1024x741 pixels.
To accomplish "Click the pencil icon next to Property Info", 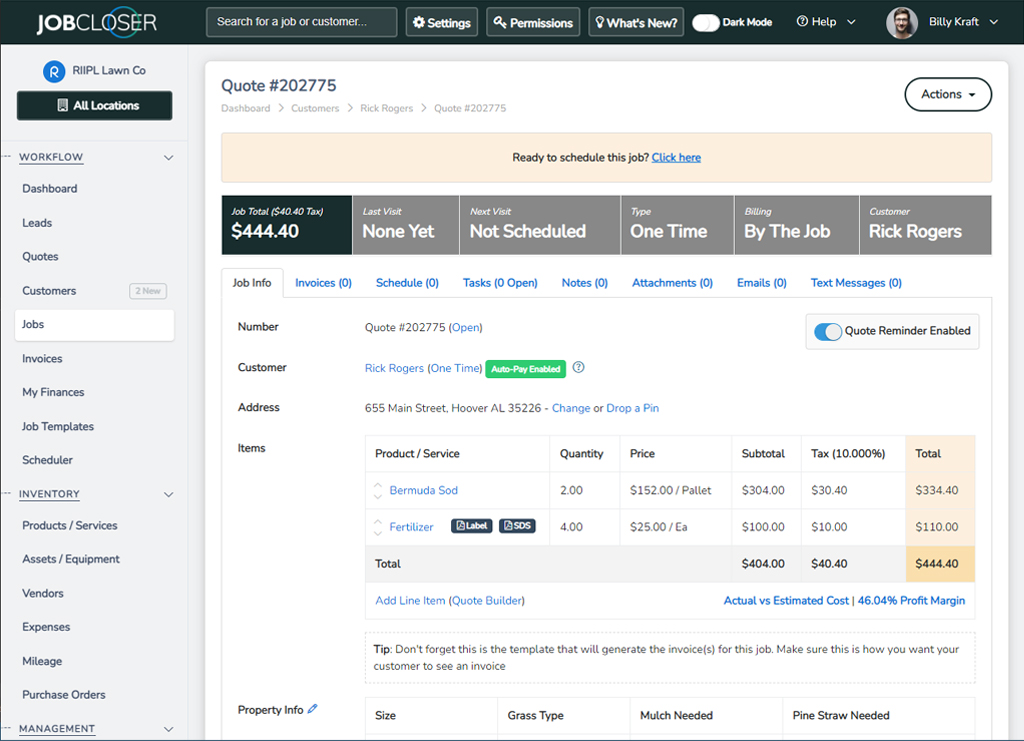I will tap(313, 709).
